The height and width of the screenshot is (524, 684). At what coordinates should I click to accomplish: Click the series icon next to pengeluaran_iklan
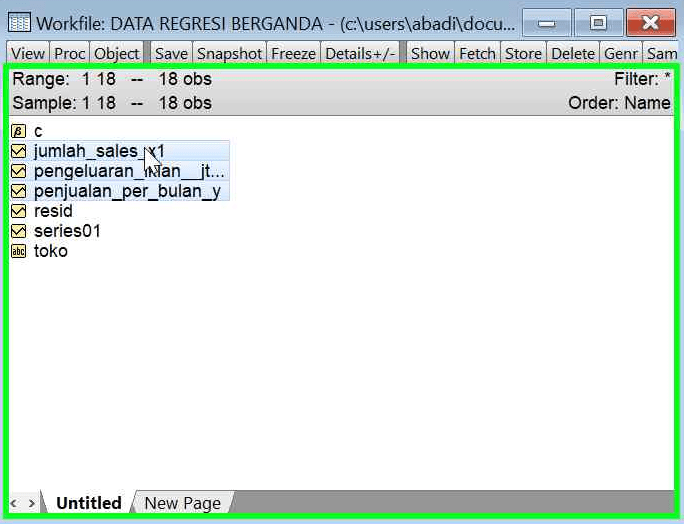click(x=18, y=171)
